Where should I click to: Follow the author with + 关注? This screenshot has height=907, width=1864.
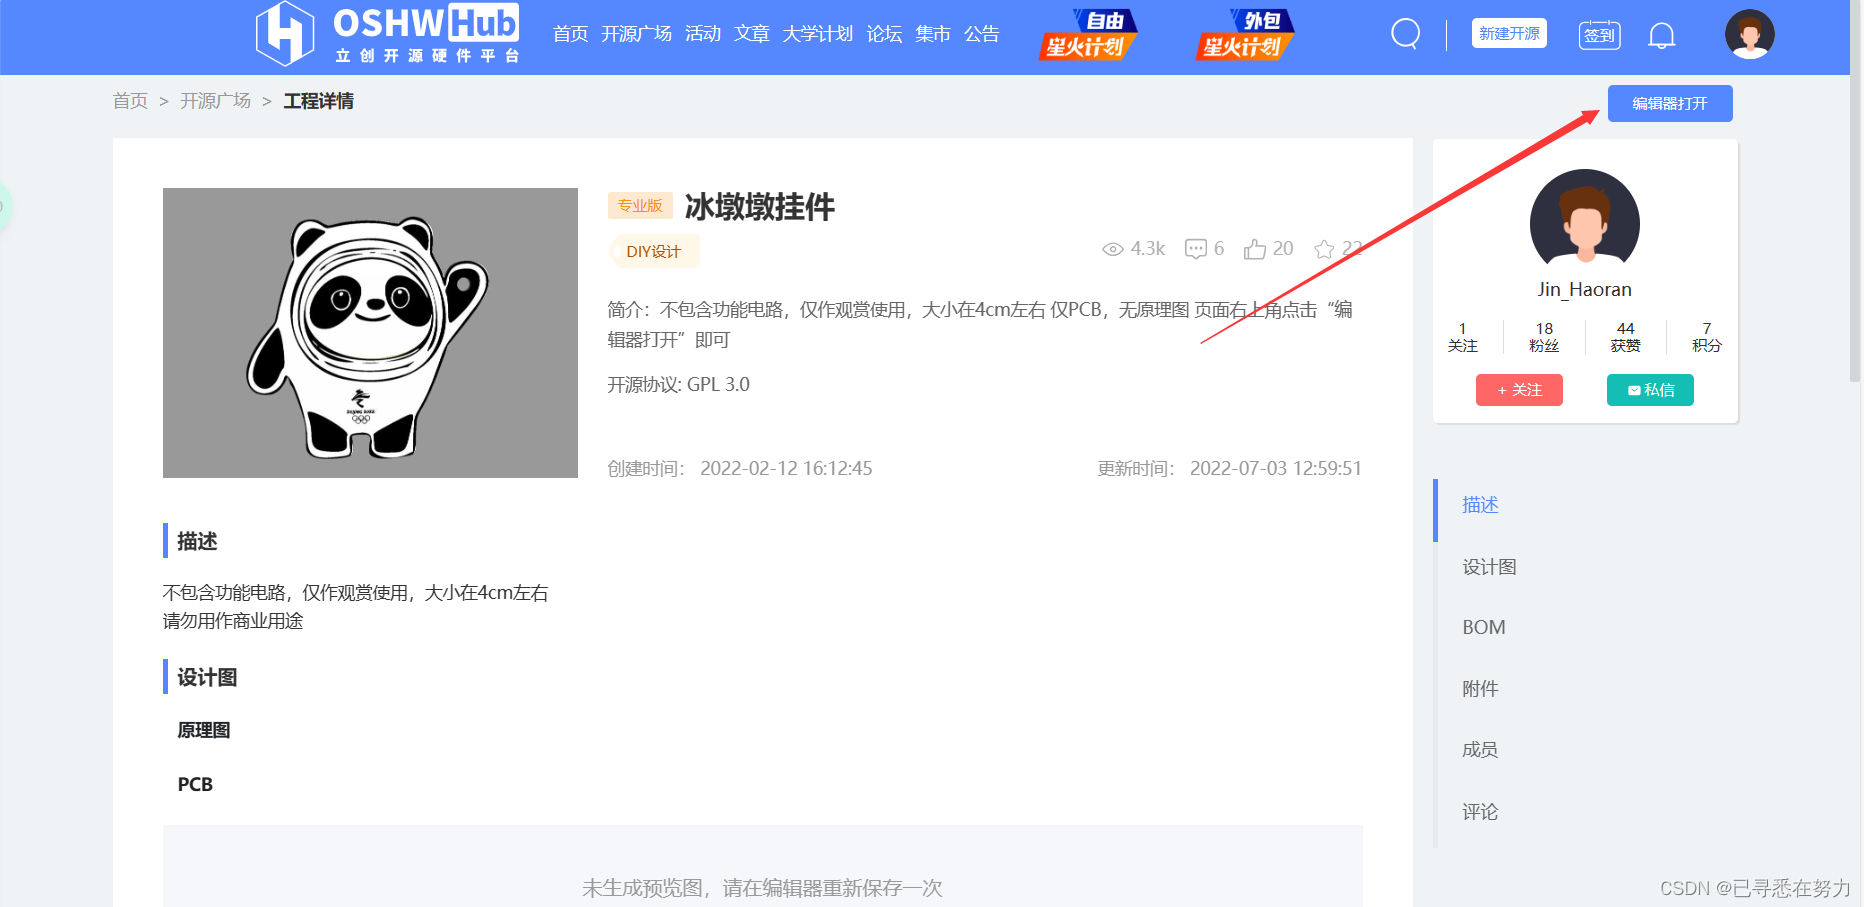point(1519,390)
